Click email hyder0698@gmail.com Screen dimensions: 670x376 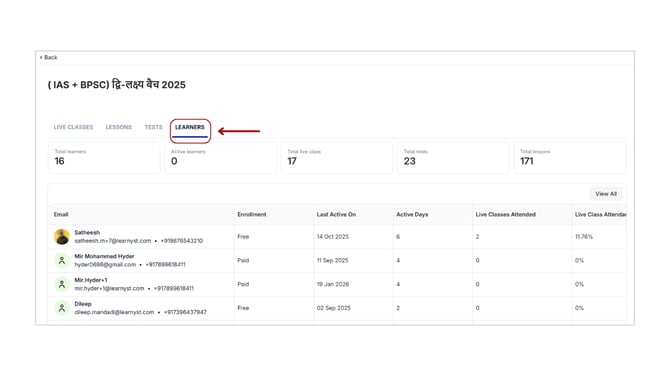(105, 265)
